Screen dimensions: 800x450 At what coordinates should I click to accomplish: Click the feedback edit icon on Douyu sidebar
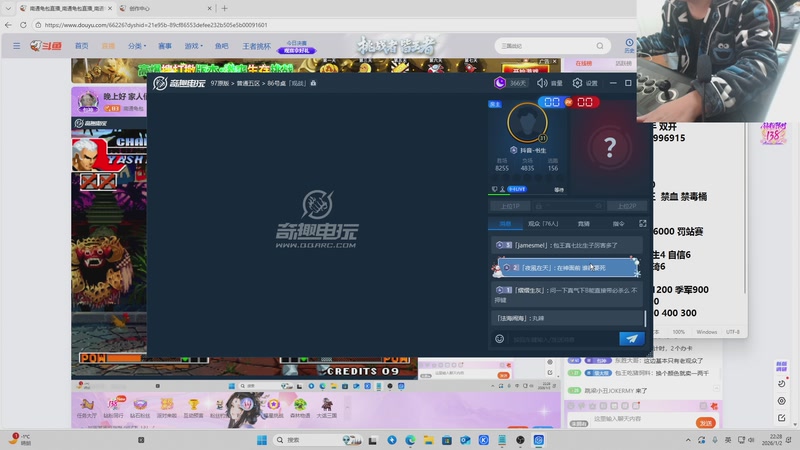pyautogui.click(x=782, y=418)
